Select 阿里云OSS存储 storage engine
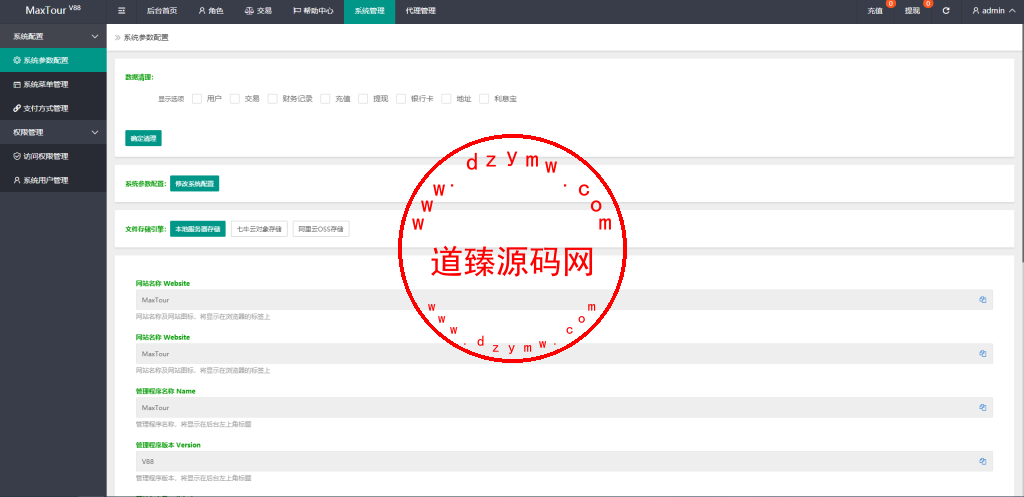Image resolution: width=1024 pixels, height=497 pixels. click(x=321, y=229)
